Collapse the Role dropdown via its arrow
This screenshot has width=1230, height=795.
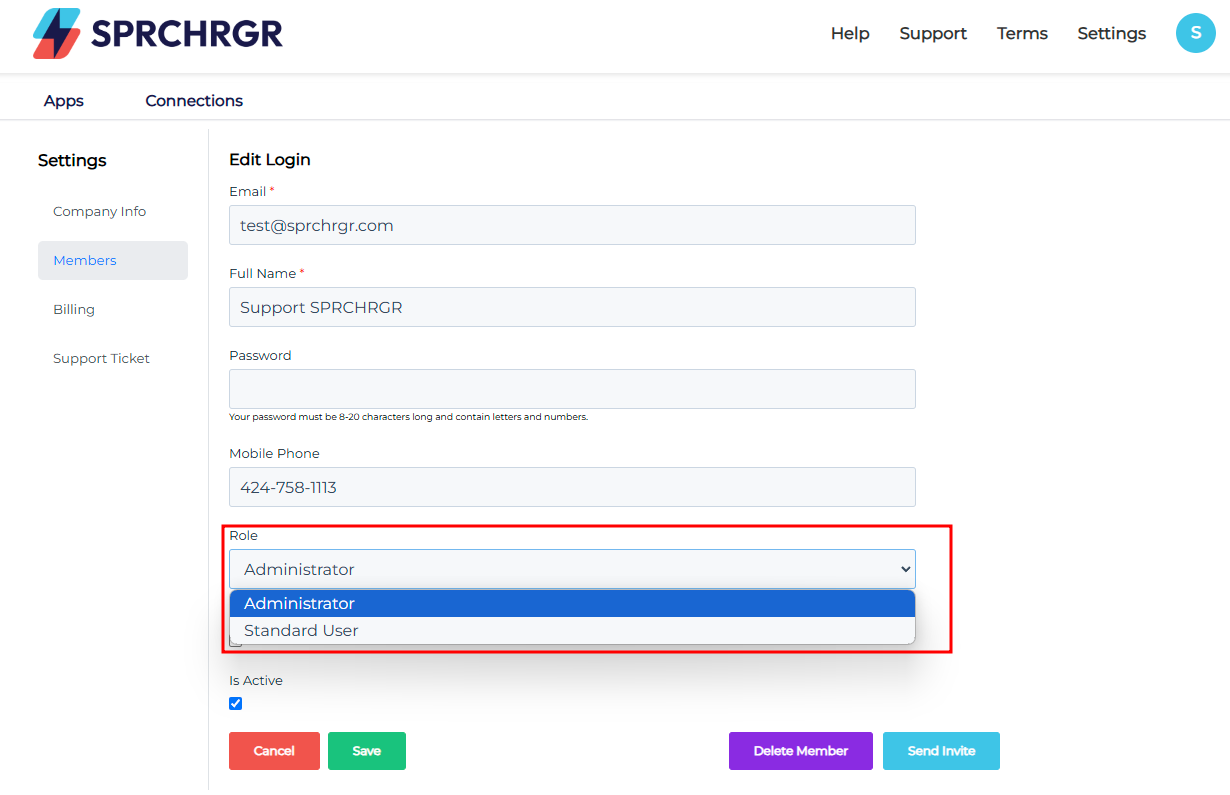tap(905, 569)
